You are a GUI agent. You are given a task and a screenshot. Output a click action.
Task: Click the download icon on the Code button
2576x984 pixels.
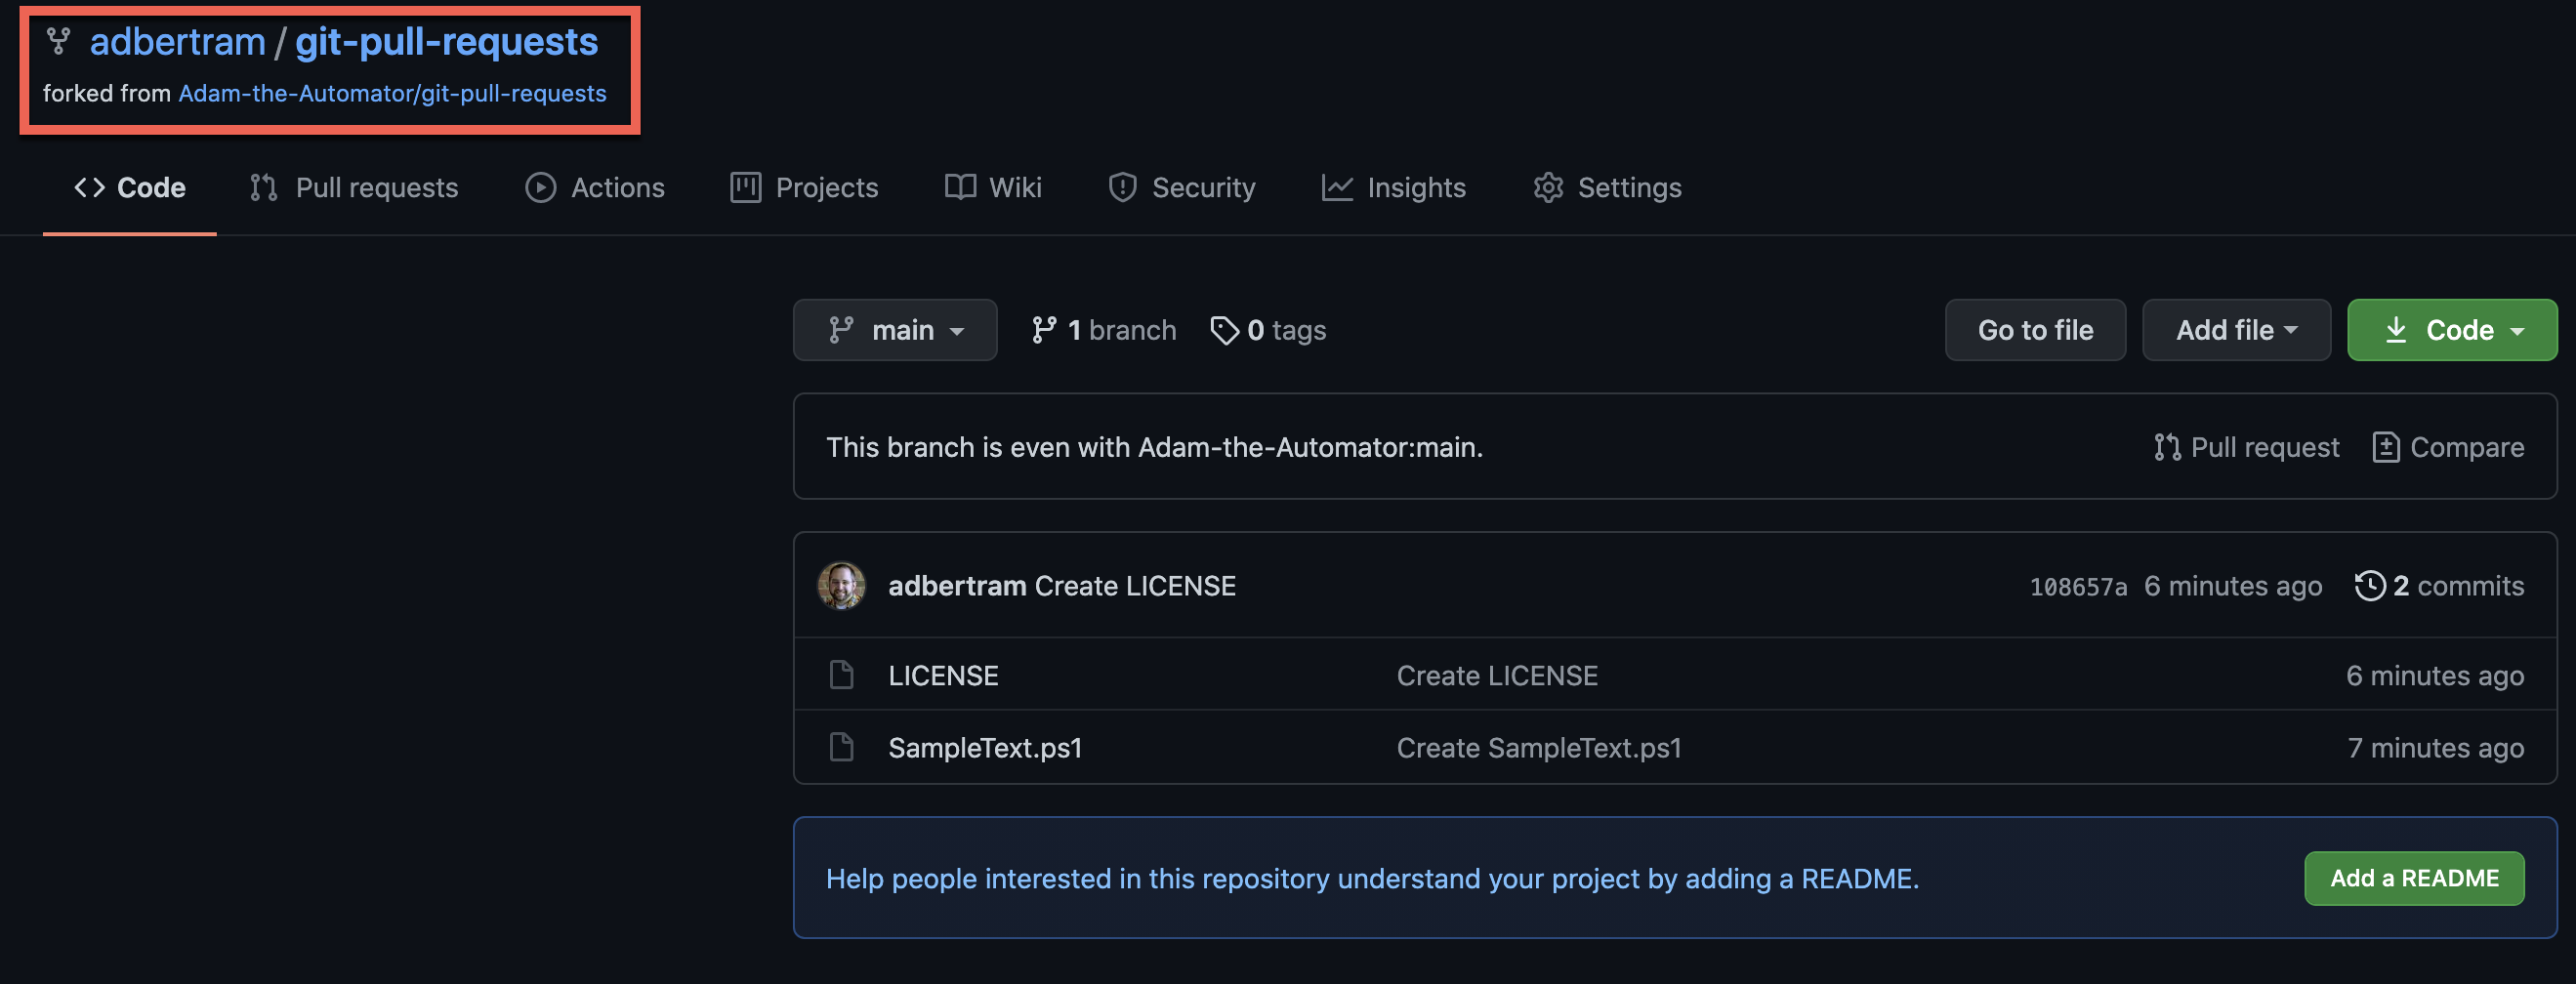pos(2396,330)
